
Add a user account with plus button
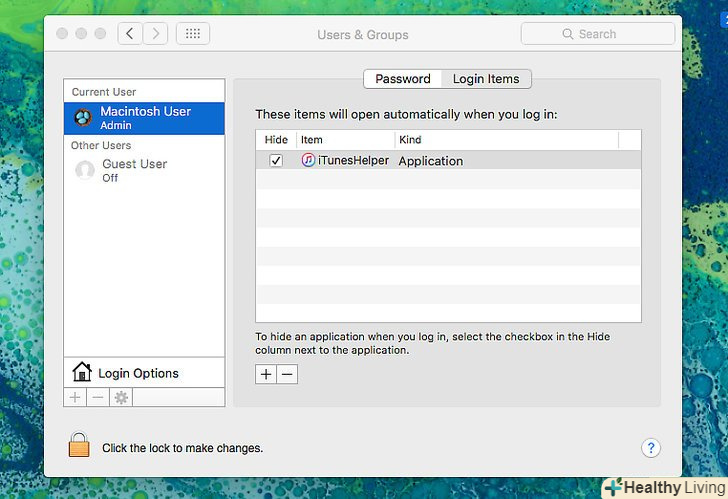click(x=75, y=397)
